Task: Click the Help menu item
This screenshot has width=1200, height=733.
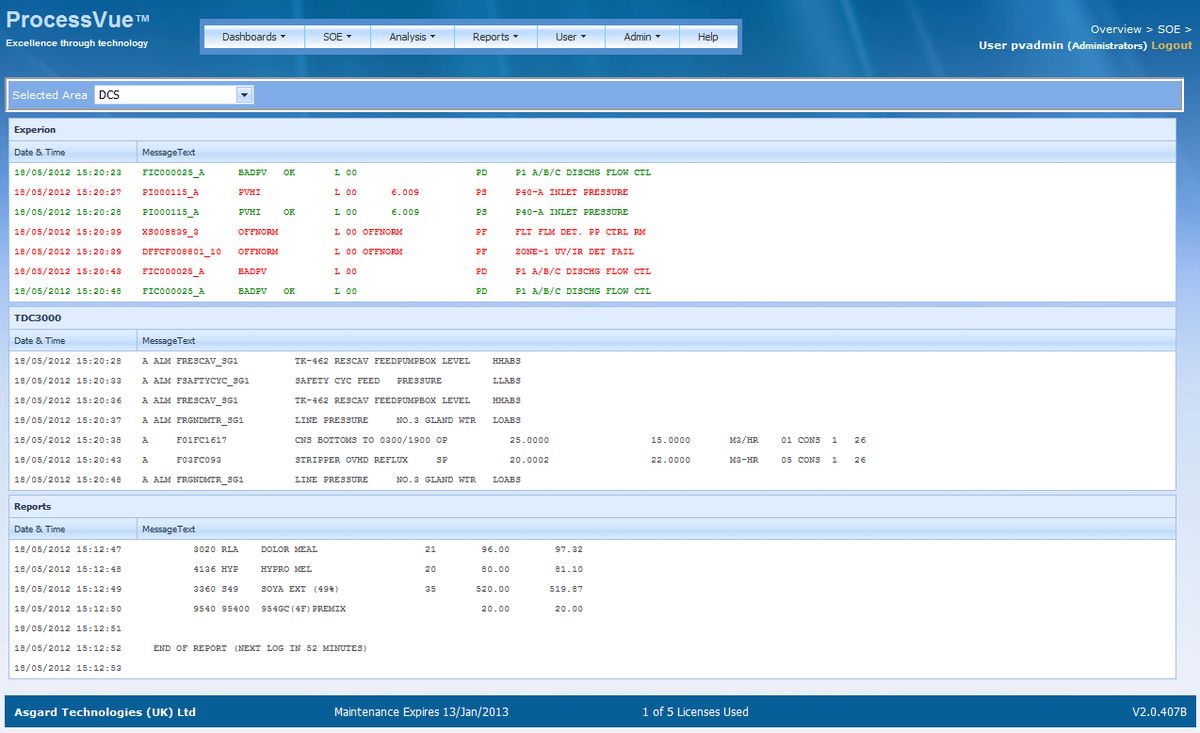Action: [708, 36]
